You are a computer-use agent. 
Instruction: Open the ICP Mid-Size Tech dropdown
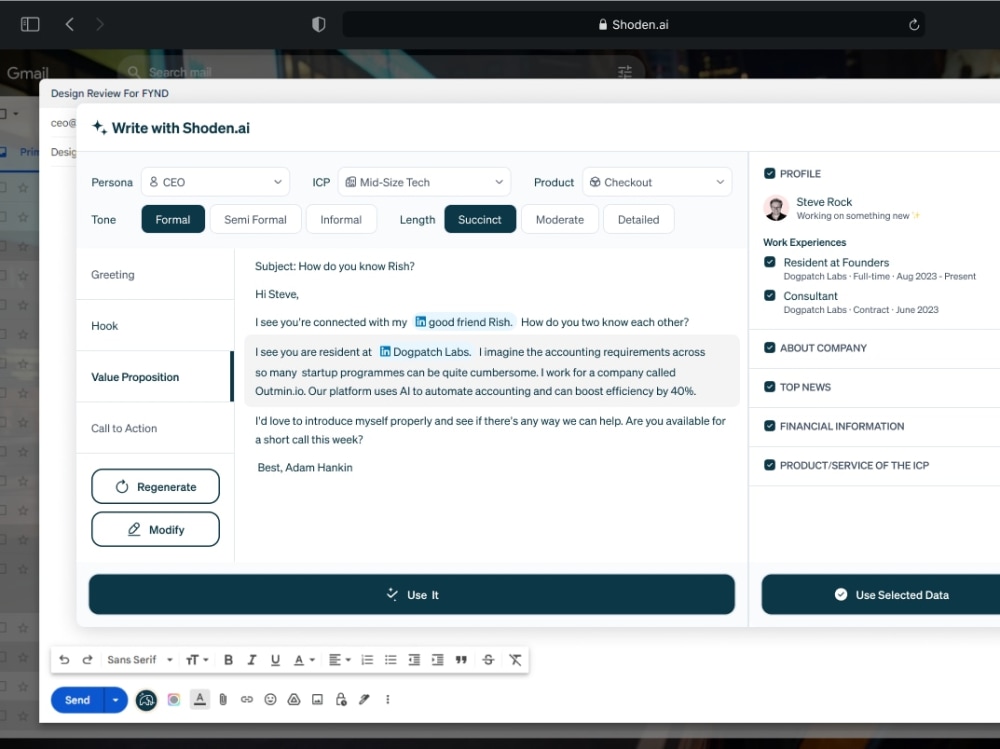click(x=424, y=182)
